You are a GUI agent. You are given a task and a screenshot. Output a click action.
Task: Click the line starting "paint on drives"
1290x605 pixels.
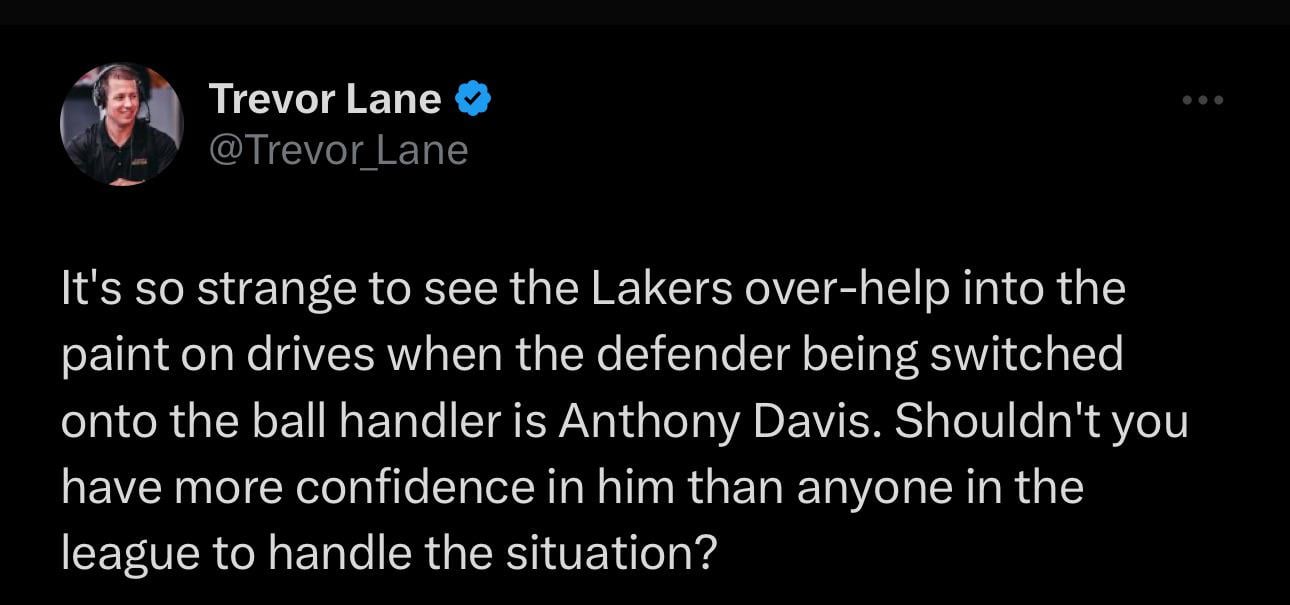click(592, 356)
